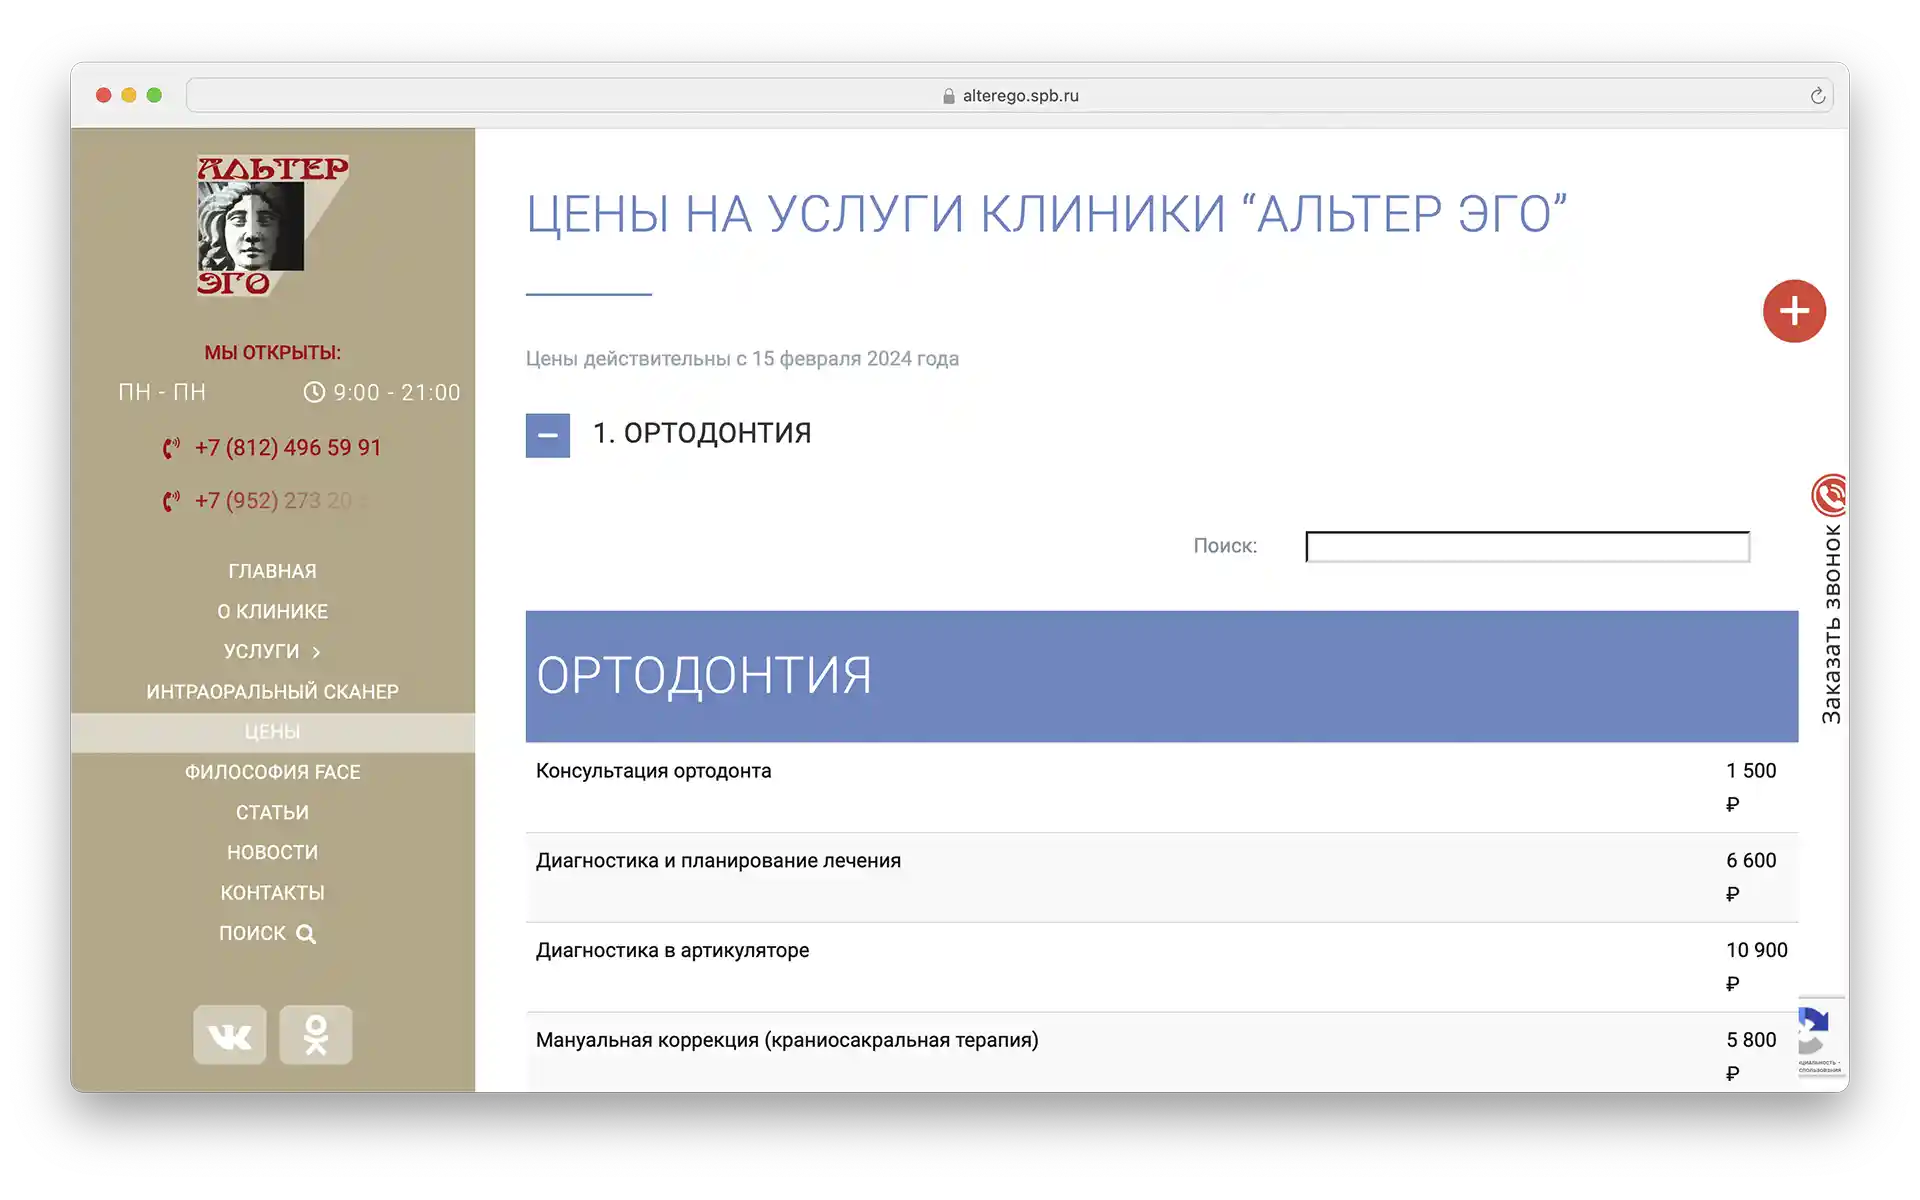Select row Диагностика в артикуляторе

(x=1162, y=968)
